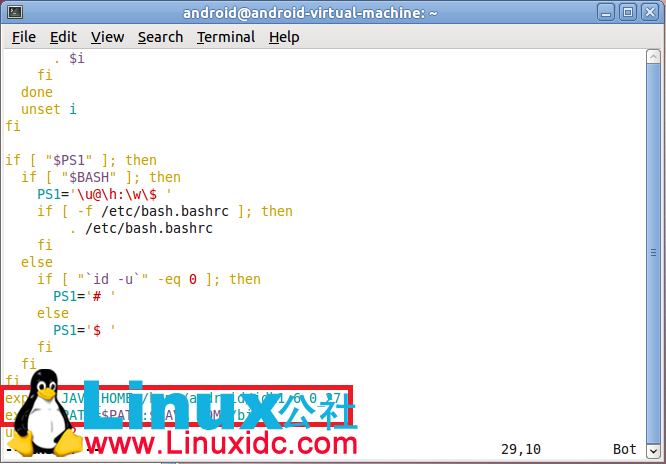
Task: Open the File menu
Action: pos(23,37)
